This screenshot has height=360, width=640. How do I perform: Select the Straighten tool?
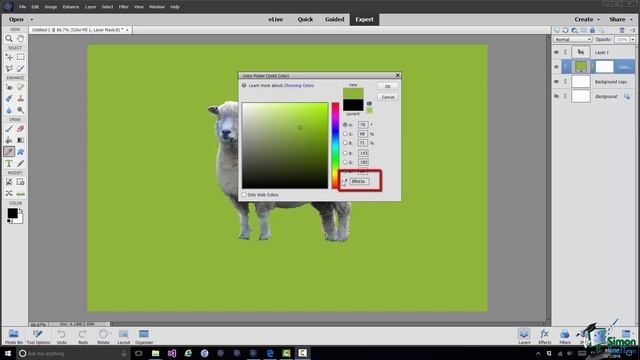(x=20, y=193)
